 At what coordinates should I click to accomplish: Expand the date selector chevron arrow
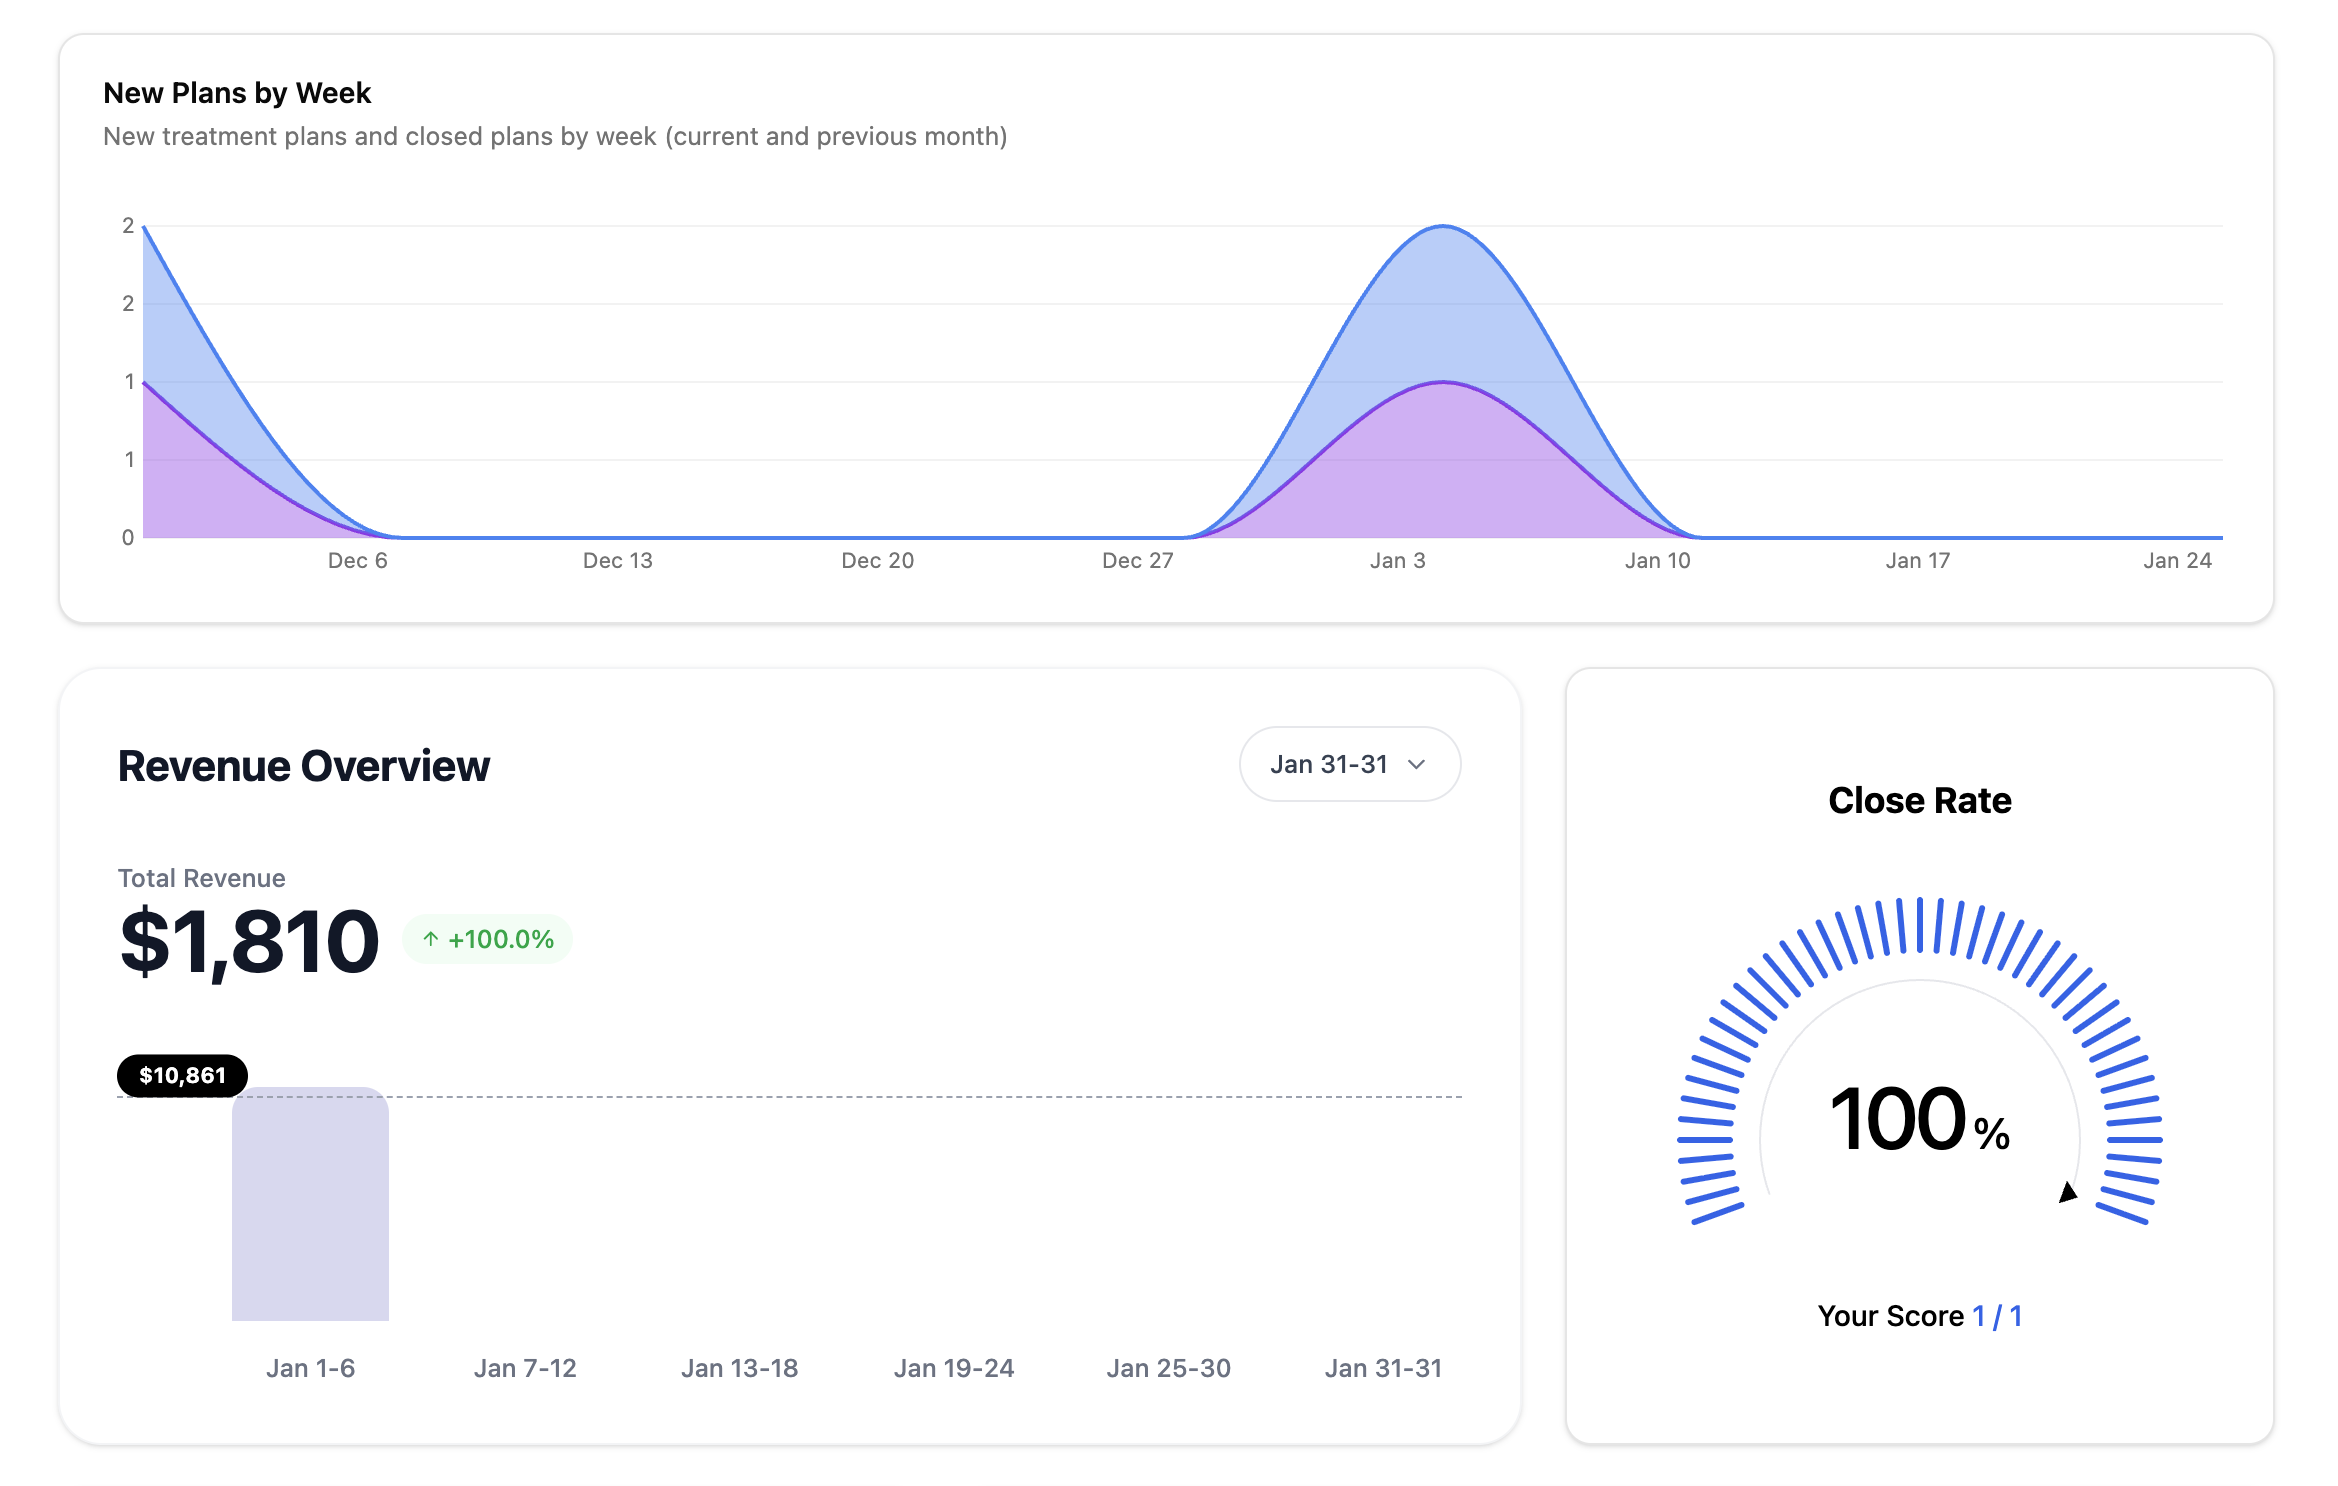(x=1416, y=765)
